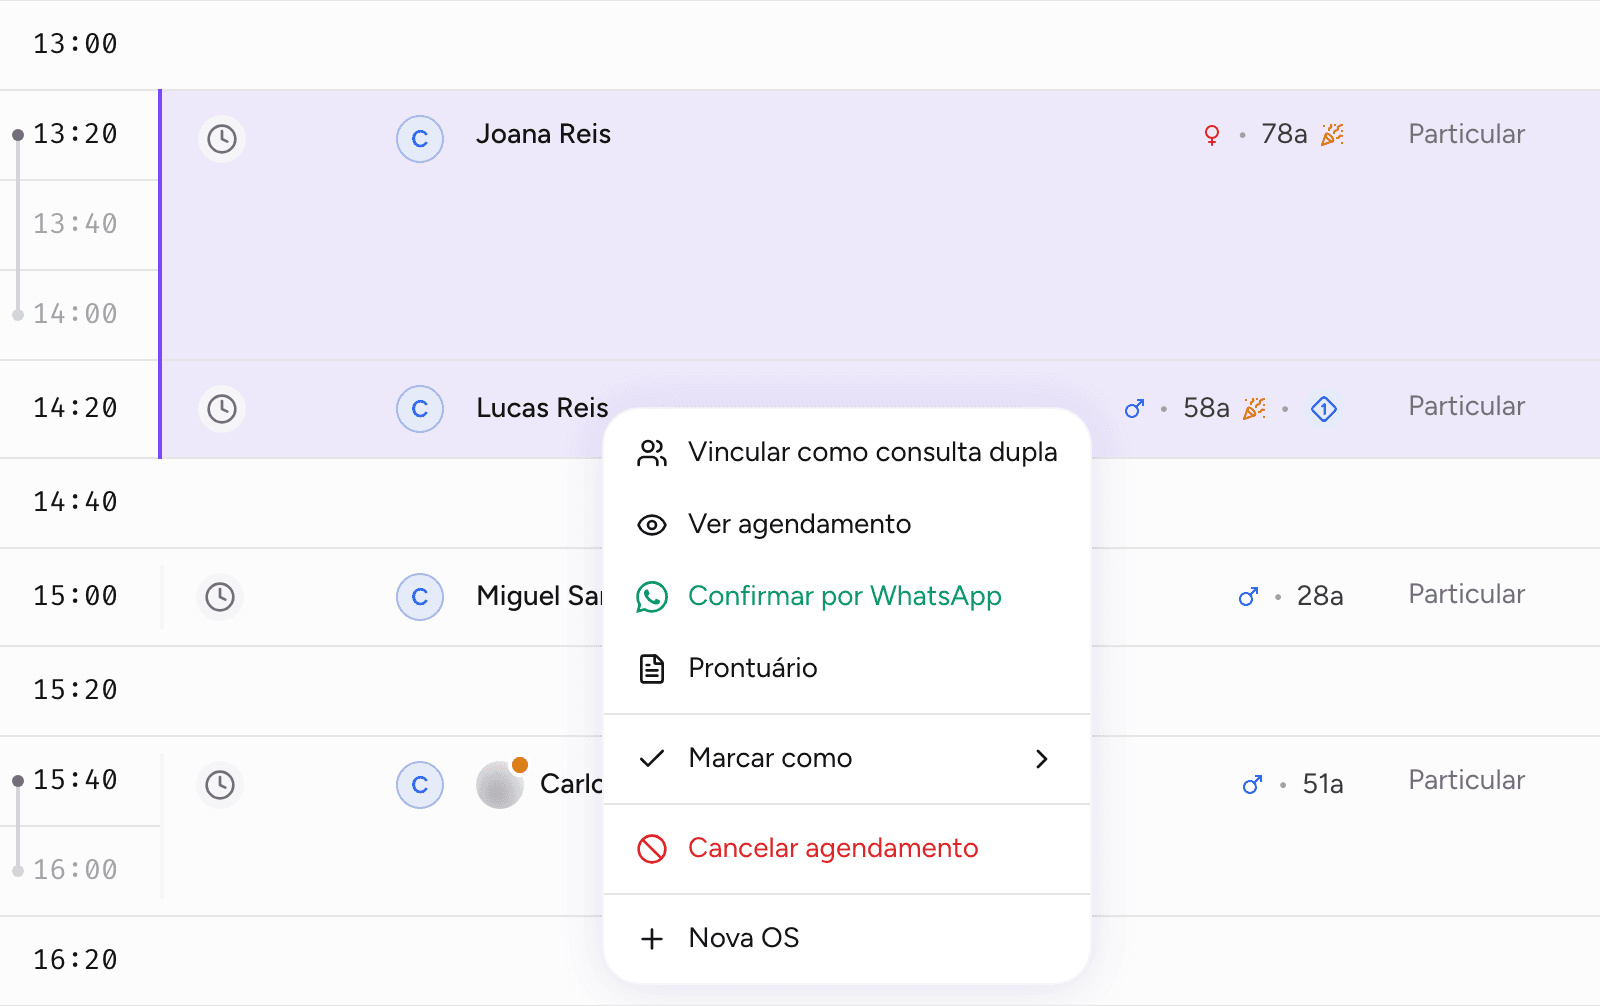Image resolution: width=1600 pixels, height=1006 pixels.
Task: Click the C badge next to Lucas Reis
Action: point(420,409)
